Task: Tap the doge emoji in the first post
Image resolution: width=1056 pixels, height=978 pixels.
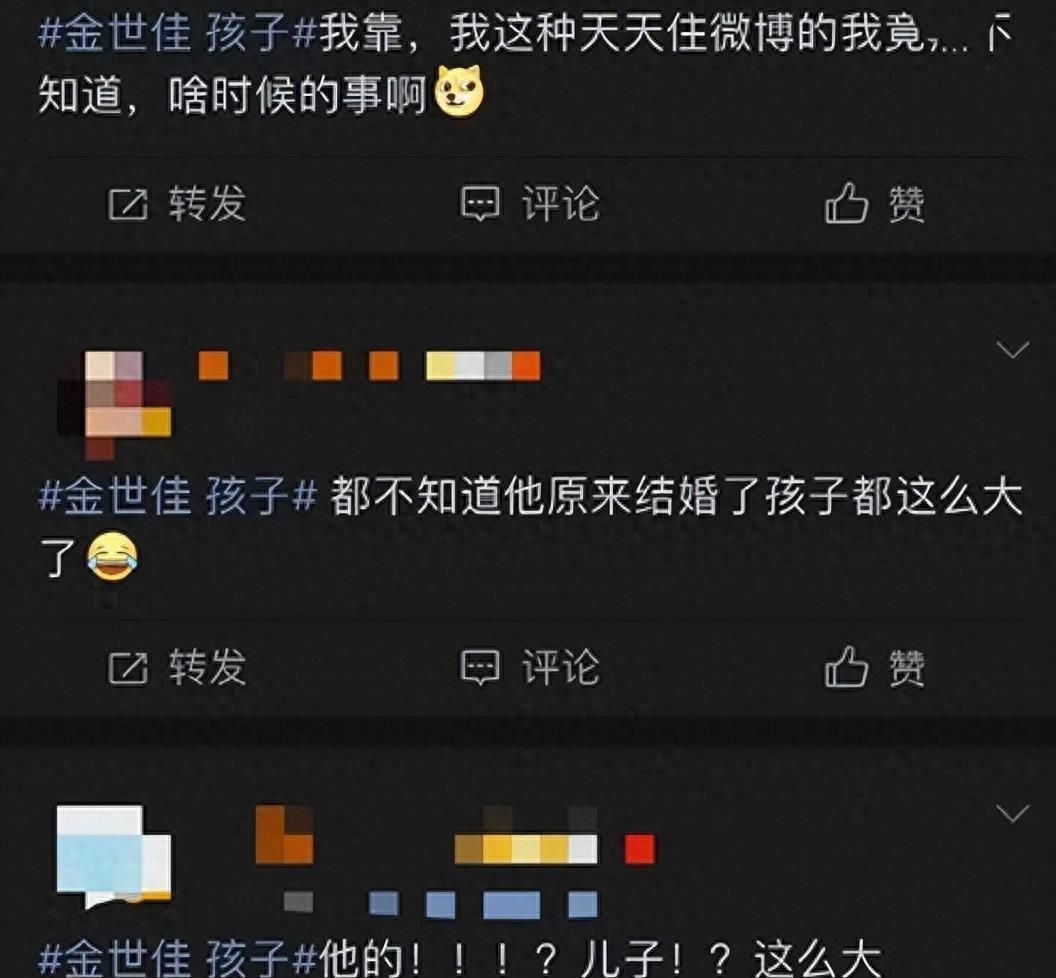Action: (x=459, y=91)
